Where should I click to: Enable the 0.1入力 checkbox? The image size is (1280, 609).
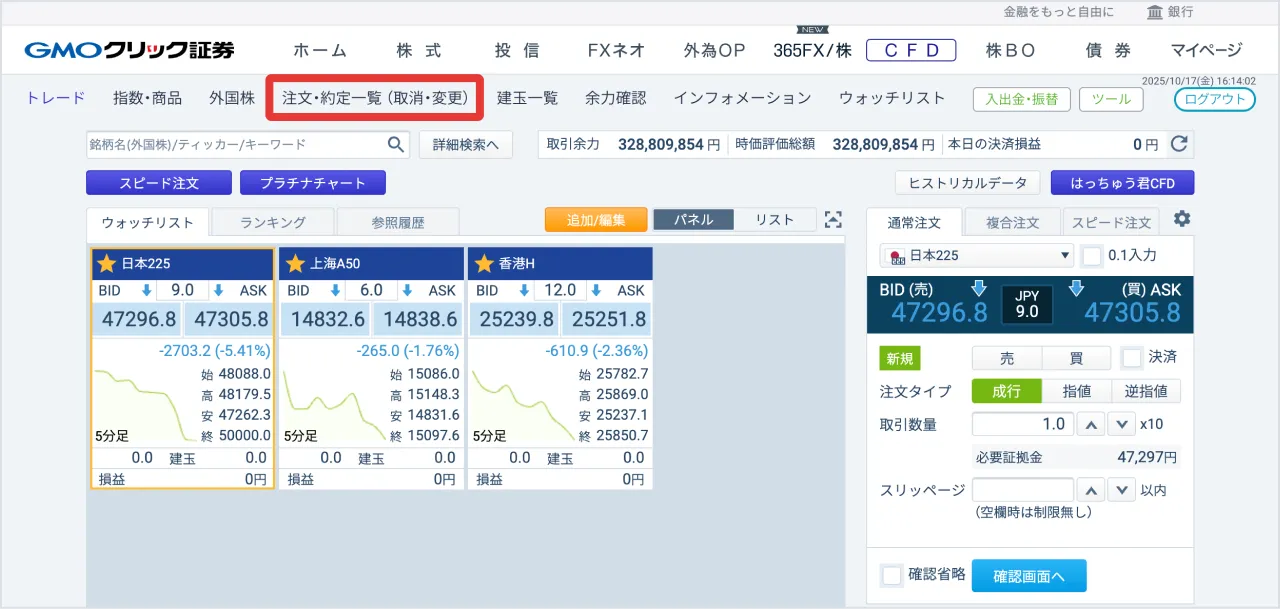pyautogui.click(x=1092, y=256)
